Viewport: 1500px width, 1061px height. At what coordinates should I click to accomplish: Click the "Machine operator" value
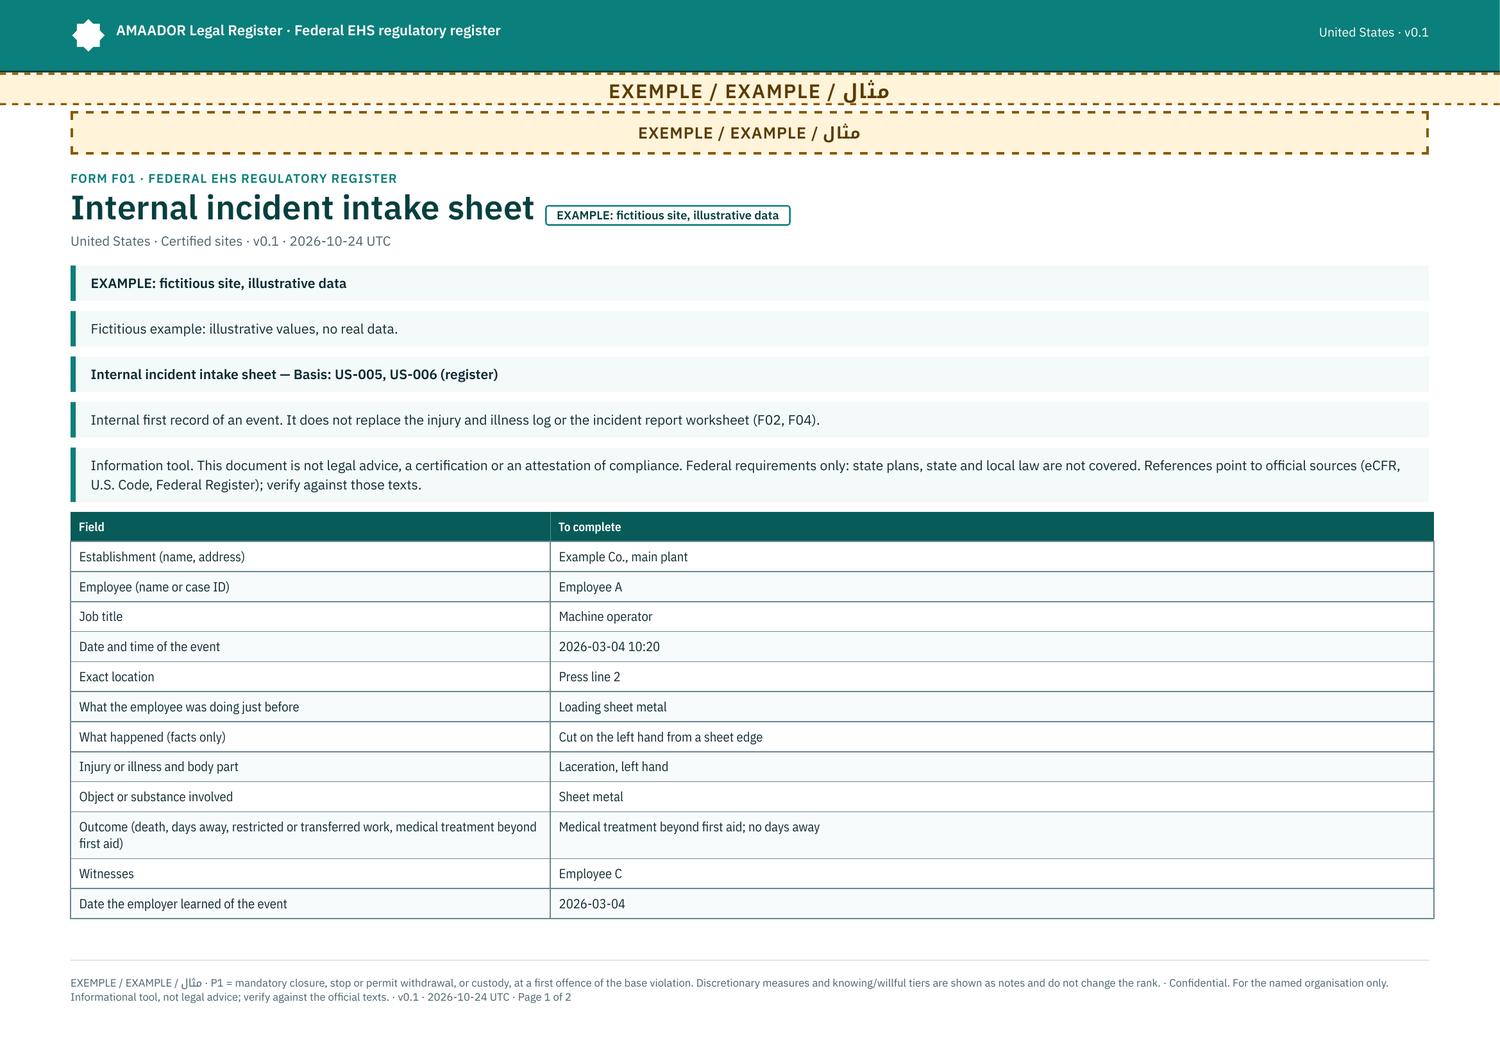point(606,617)
